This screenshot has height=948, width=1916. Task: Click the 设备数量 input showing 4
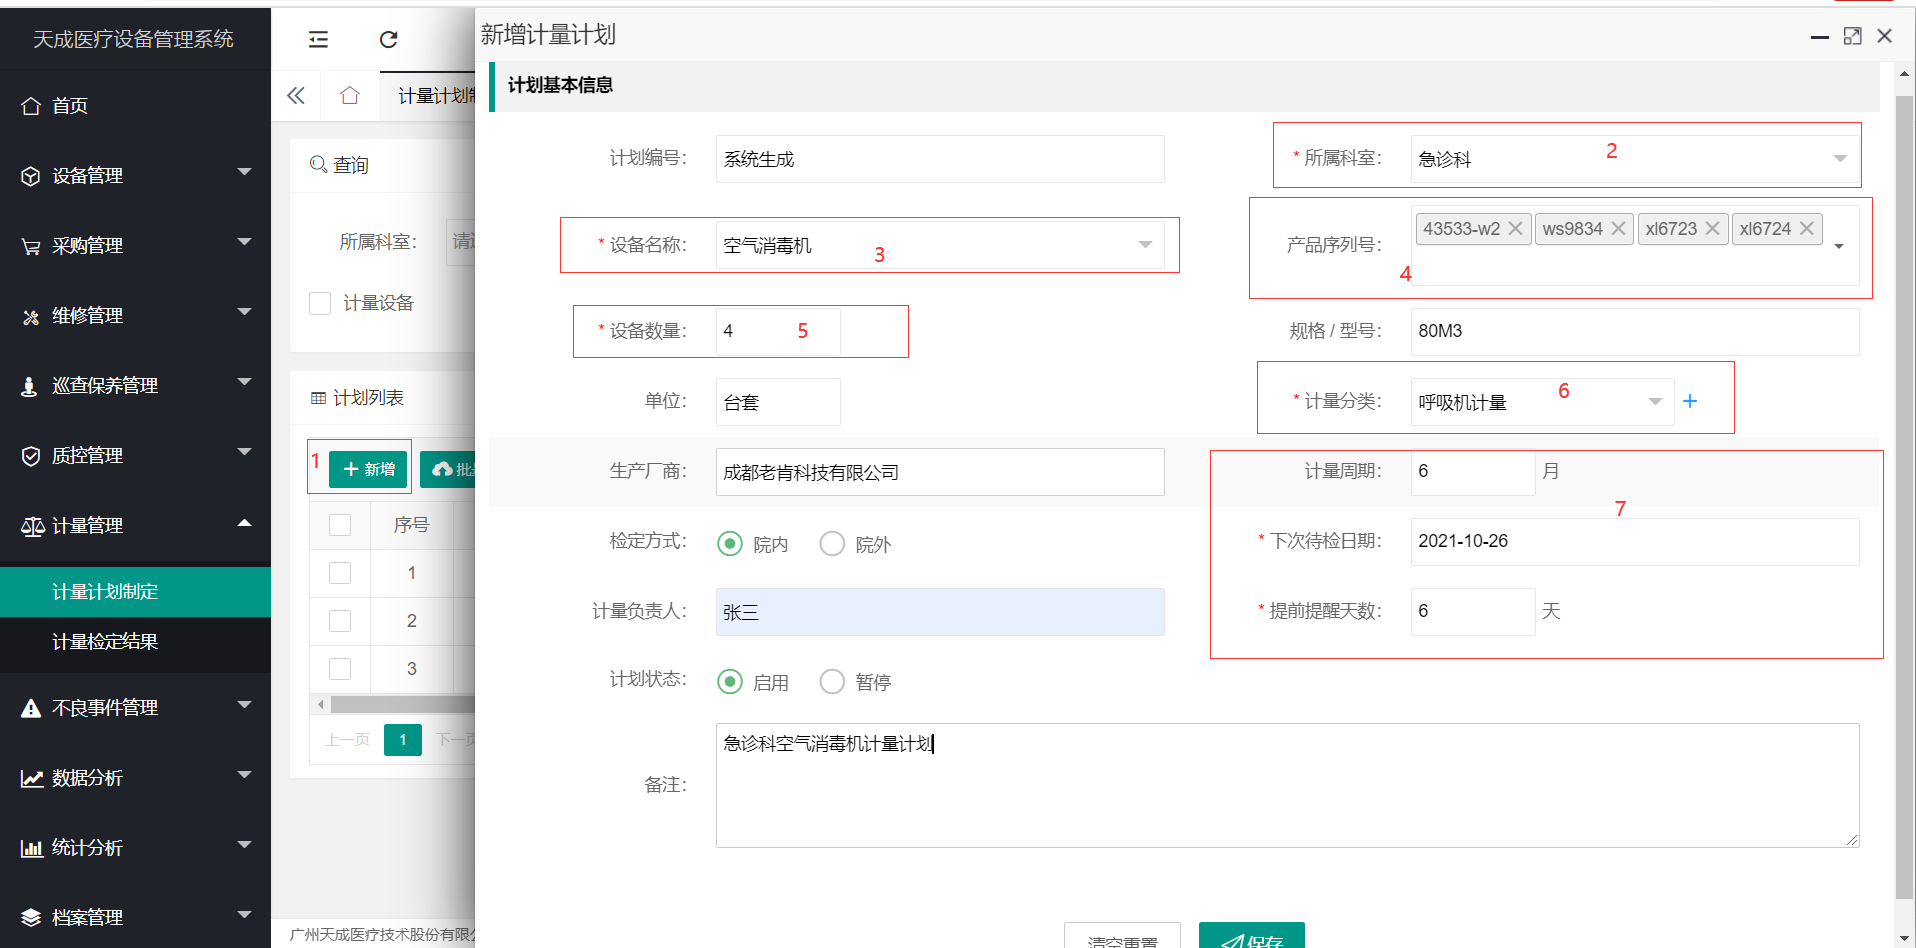(778, 331)
